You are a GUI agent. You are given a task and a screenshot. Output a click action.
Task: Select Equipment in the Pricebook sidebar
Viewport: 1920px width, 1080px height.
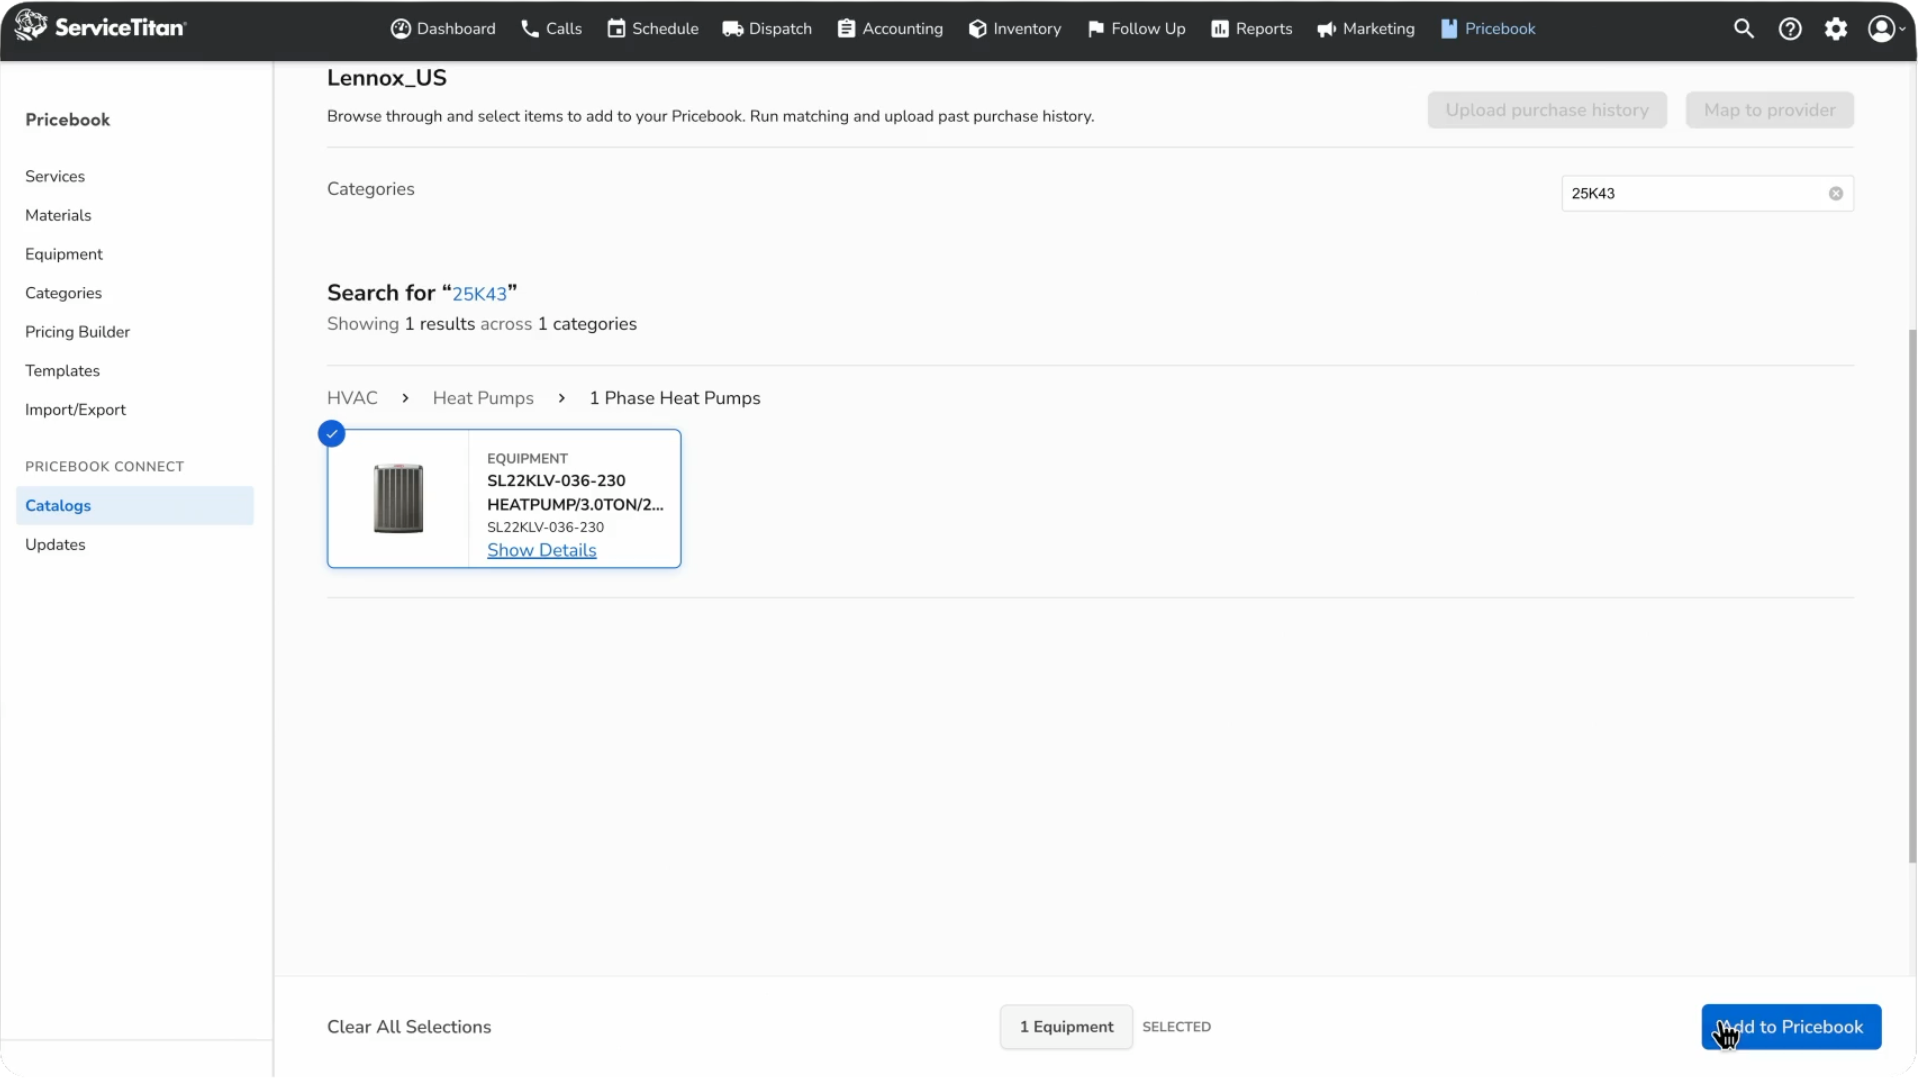coord(64,255)
